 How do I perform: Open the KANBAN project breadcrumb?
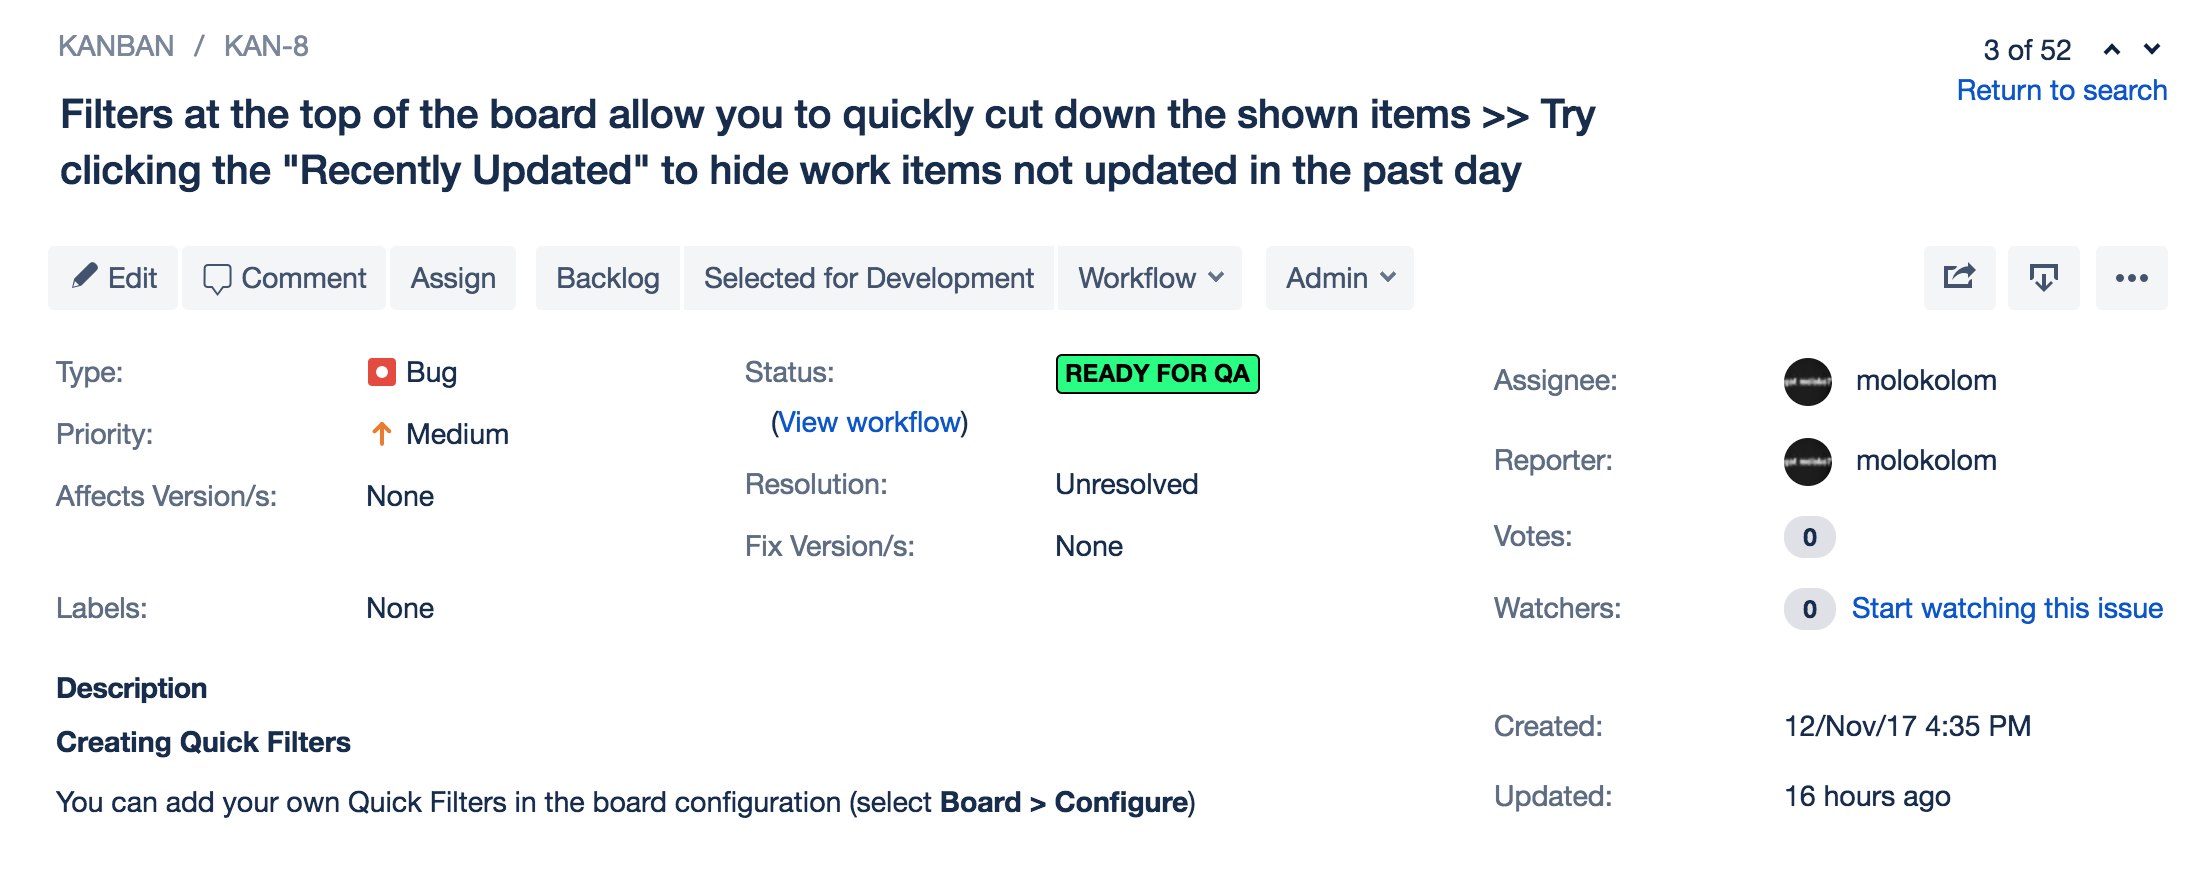pyautogui.click(x=116, y=46)
